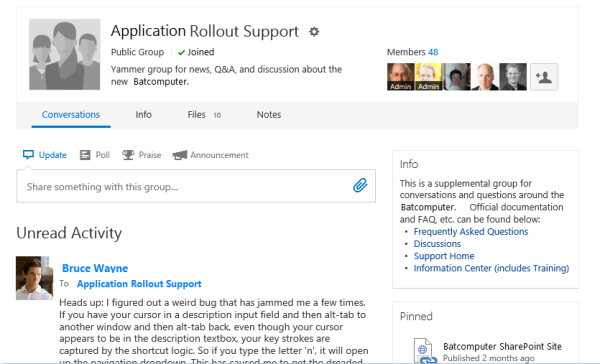Viewport: 600px width, 364px height.
Task: Open Bruce Wayne profile name link
Action: click(95, 268)
